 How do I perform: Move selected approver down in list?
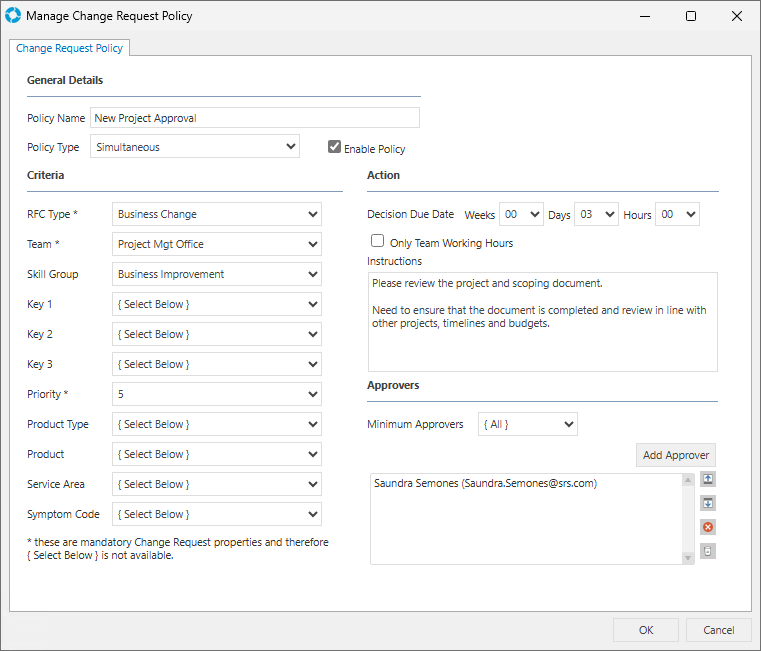coord(708,503)
